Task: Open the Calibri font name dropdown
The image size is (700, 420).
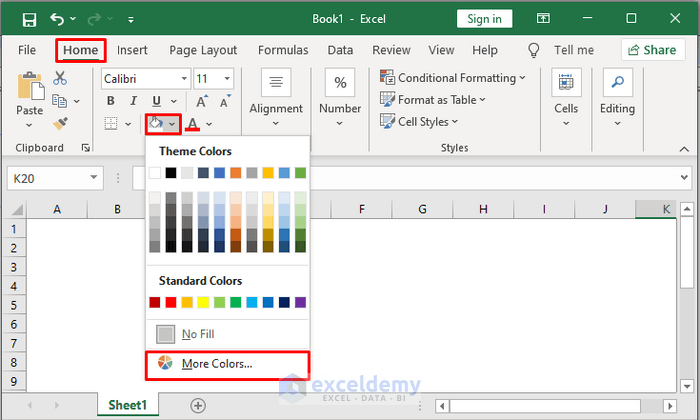Action: coord(183,78)
